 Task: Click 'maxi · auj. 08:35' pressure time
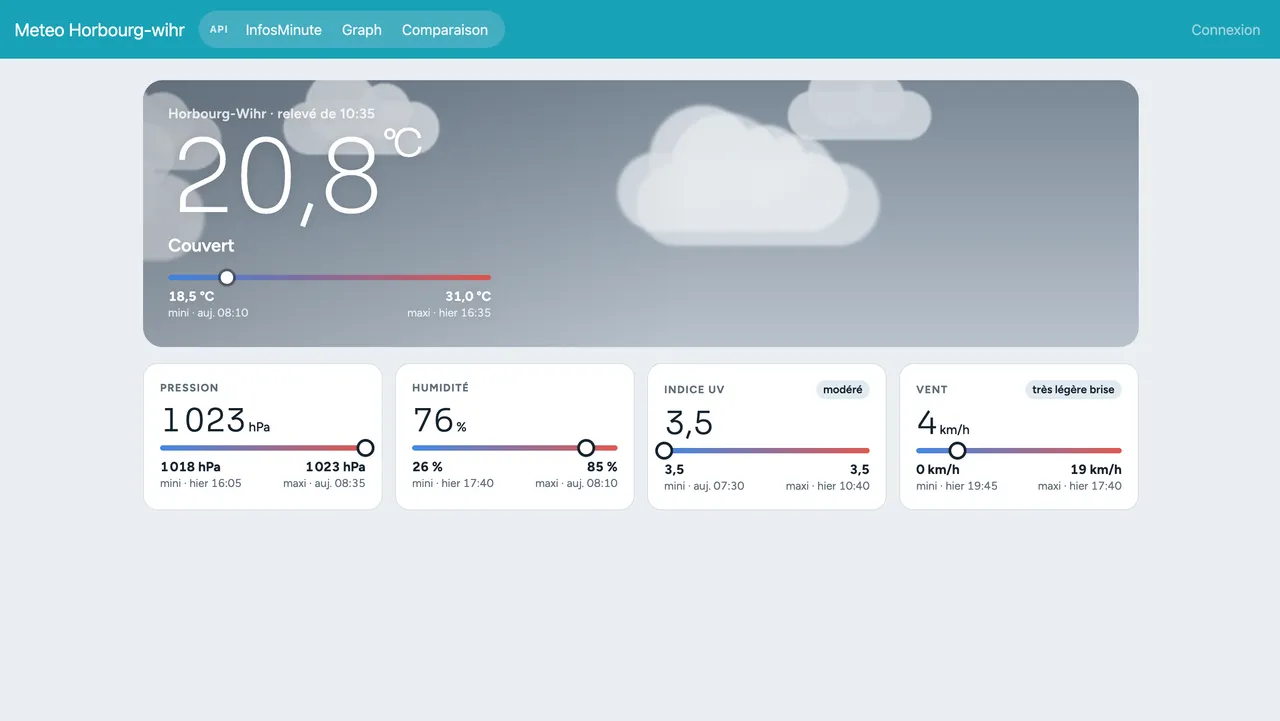tap(324, 484)
